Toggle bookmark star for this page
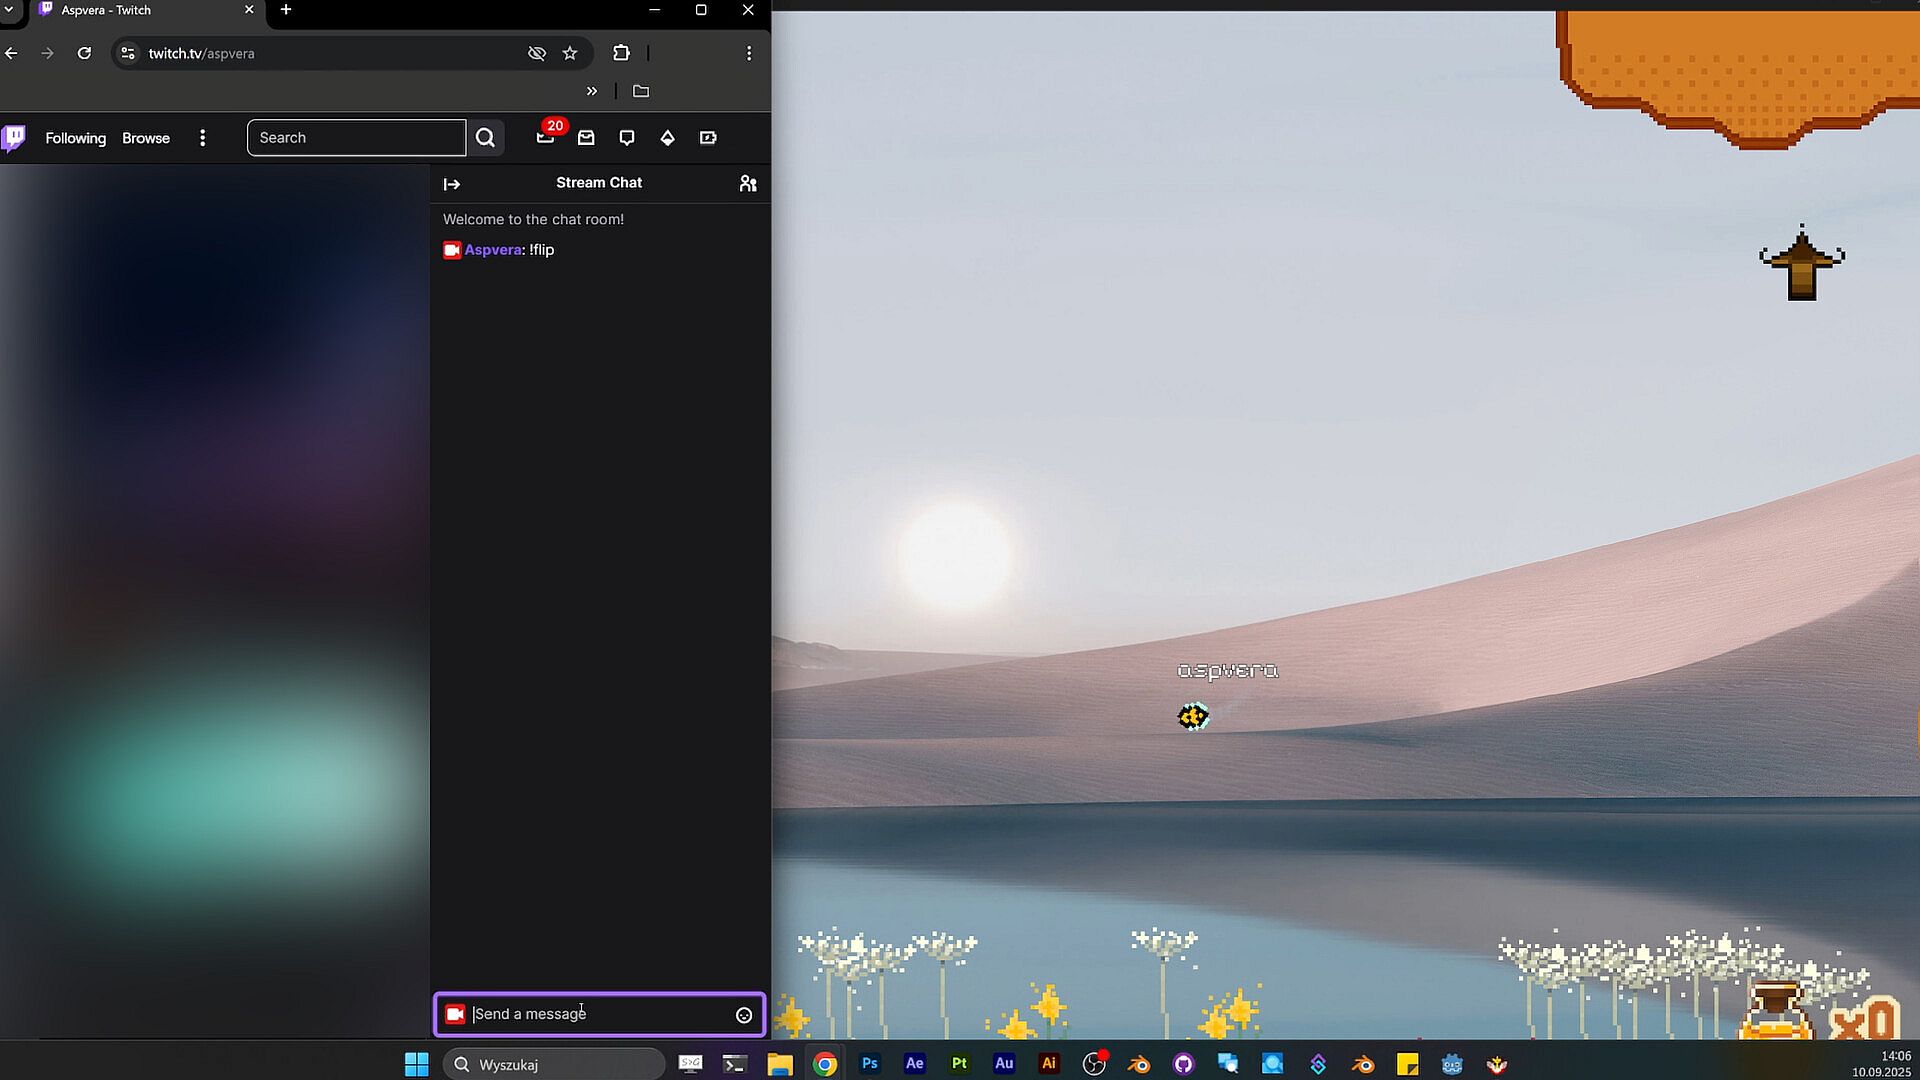1920x1080 pixels. click(570, 53)
